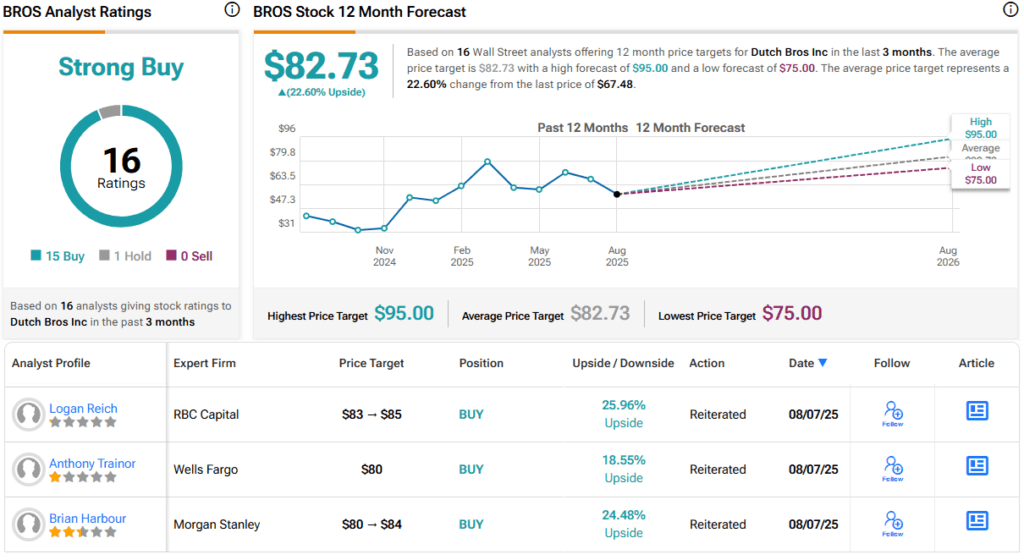
Task: Click the 16 Ratings donut chart
Action: click(x=121, y=166)
